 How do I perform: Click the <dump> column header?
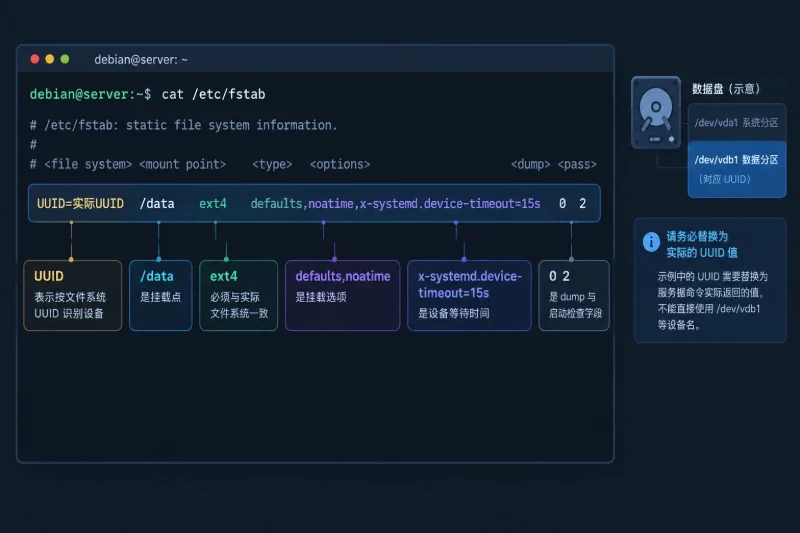click(530, 164)
